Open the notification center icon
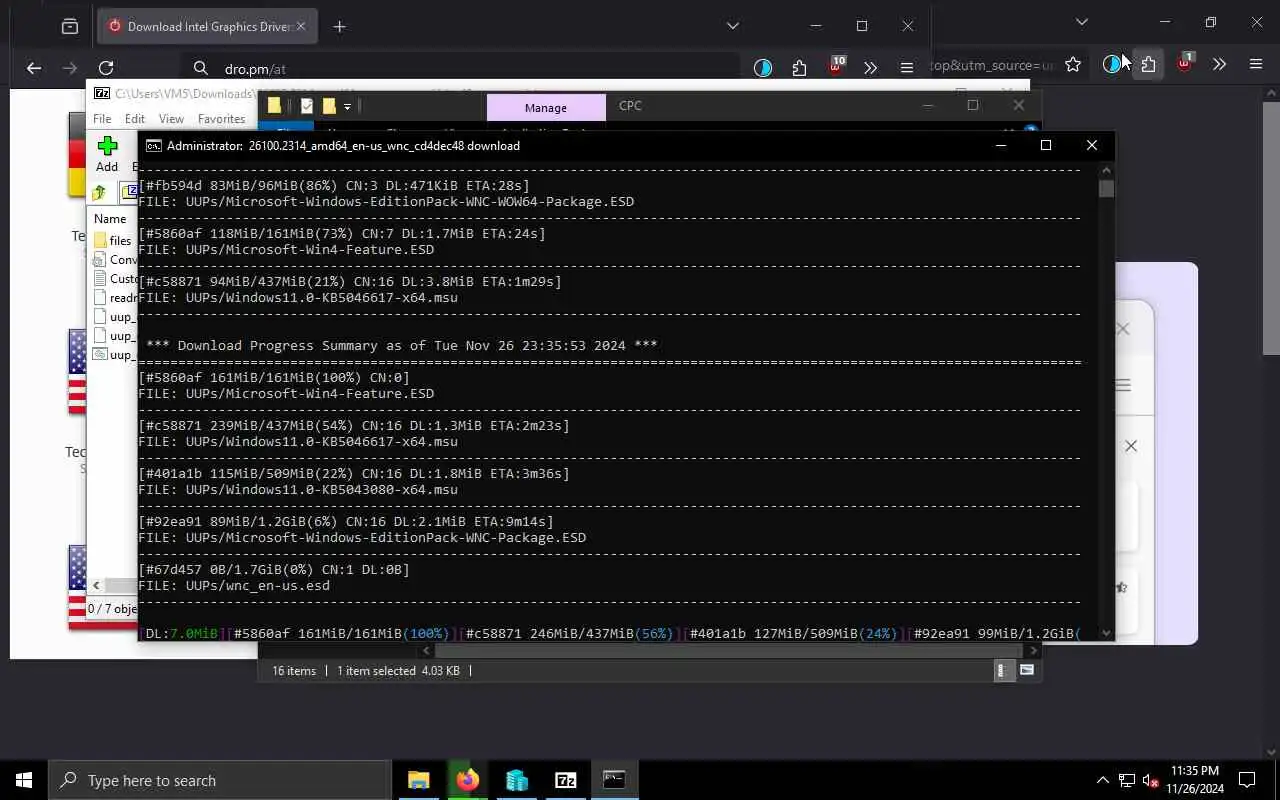1280x800 pixels. pos(1247,780)
